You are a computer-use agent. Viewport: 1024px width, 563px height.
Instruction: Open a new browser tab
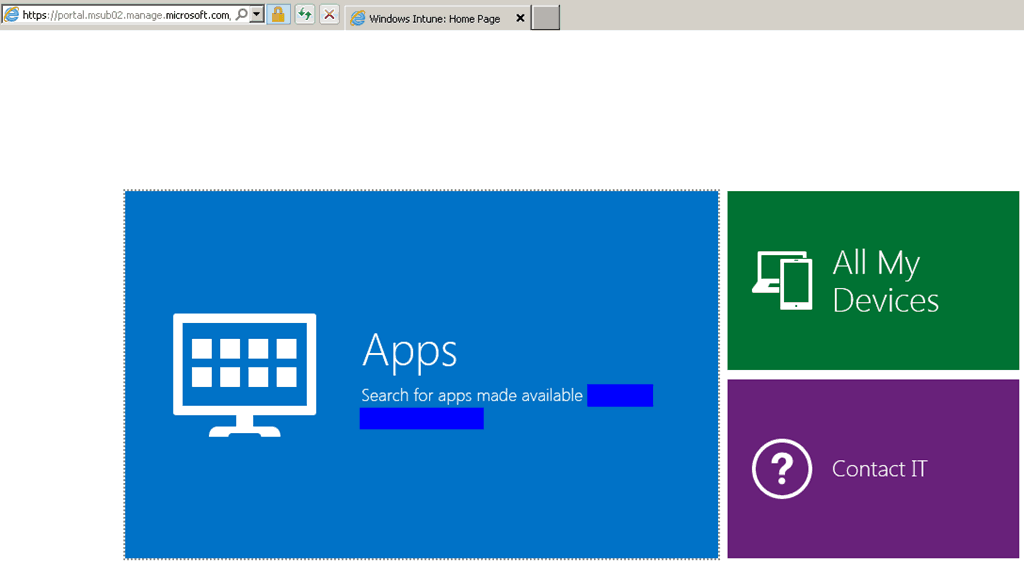(545, 18)
